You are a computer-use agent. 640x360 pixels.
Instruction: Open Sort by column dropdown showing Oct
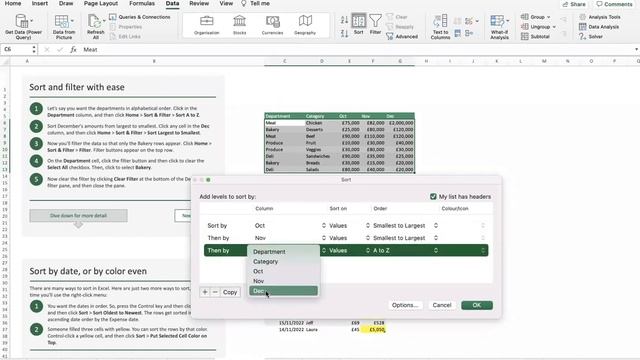click(x=290, y=225)
